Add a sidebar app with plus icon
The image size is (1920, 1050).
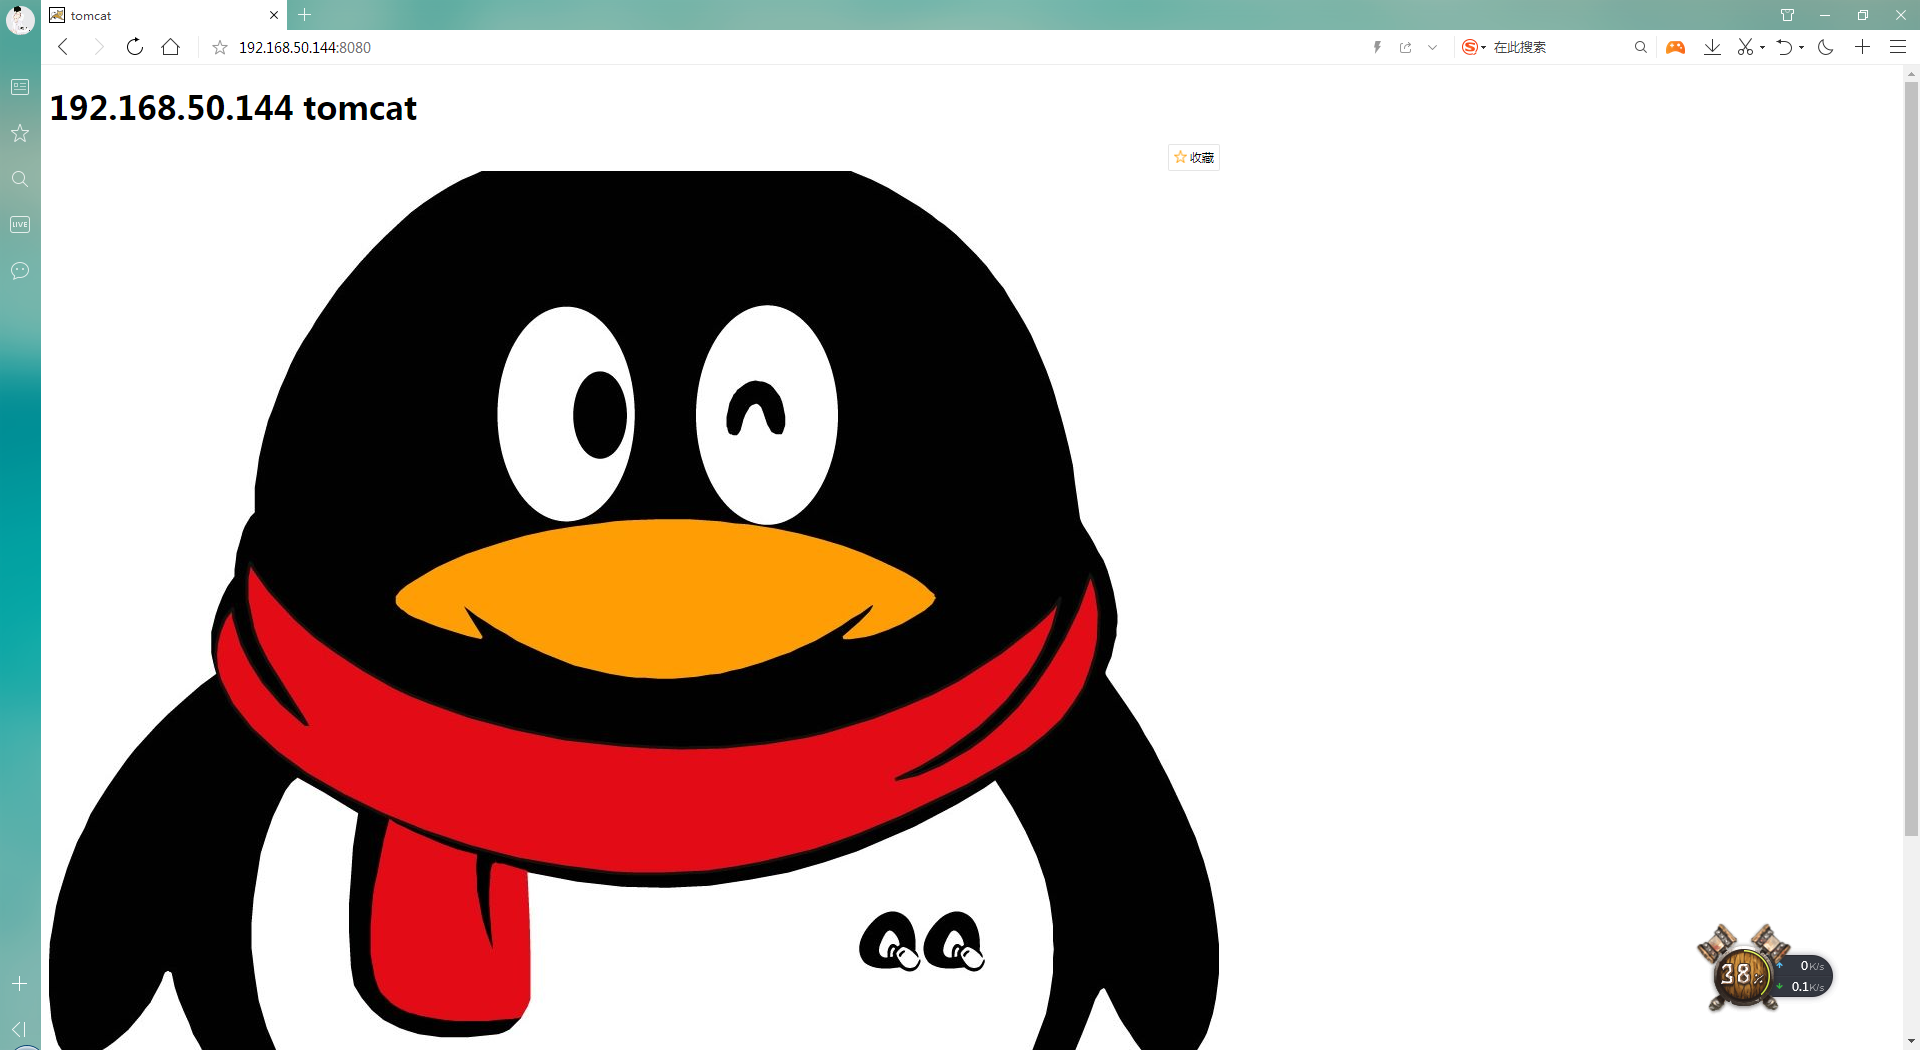click(x=20, y=984)
